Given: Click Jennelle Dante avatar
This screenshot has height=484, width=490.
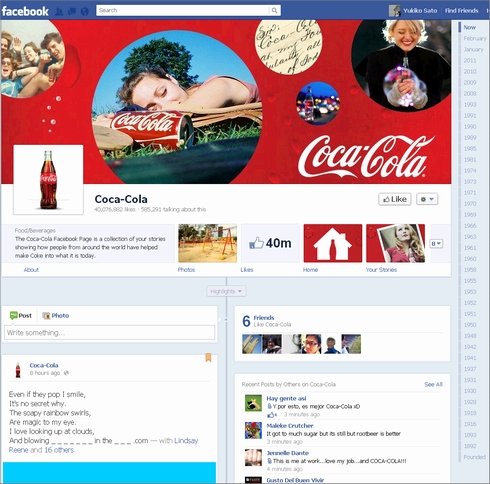Looking at the screenshot, I should [x=253, y=458].
